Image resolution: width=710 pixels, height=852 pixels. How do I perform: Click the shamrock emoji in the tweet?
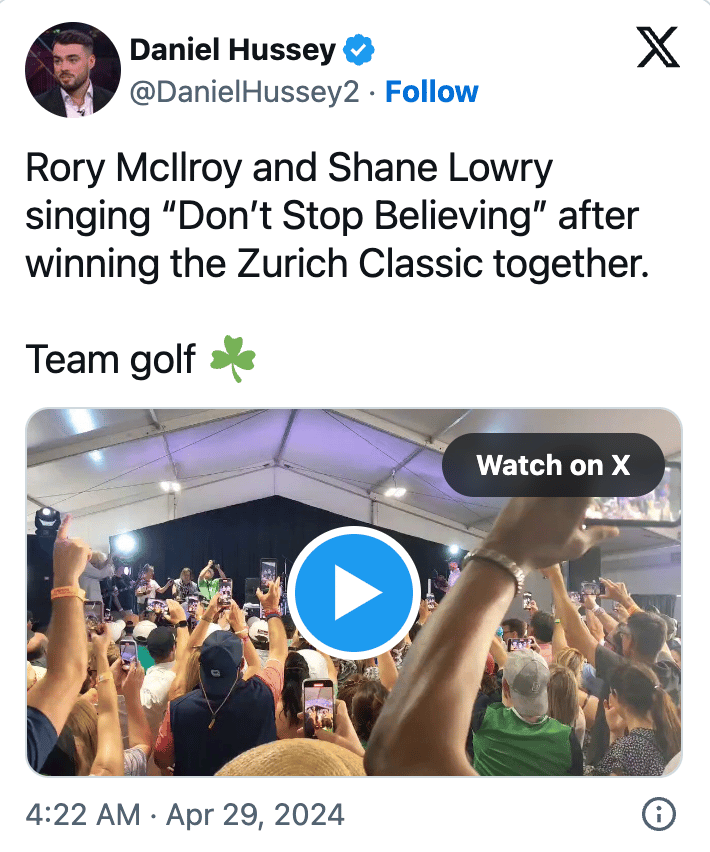[x=233, y=360]
